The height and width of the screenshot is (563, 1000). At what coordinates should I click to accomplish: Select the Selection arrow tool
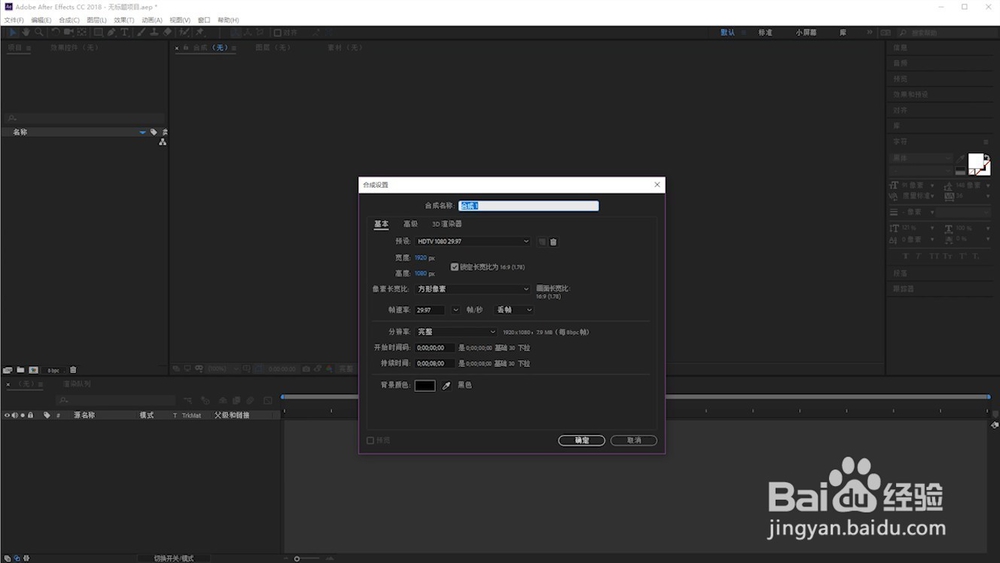(x=13, y=32)
